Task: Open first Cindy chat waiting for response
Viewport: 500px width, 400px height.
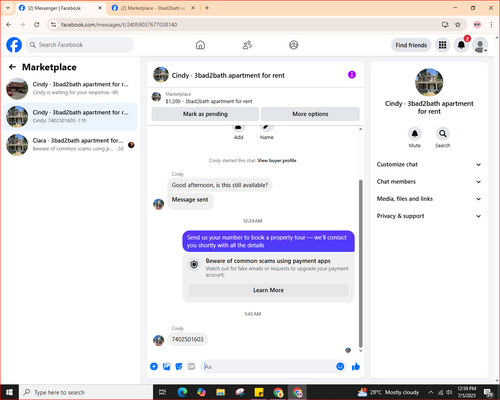Action: point(70,88)
